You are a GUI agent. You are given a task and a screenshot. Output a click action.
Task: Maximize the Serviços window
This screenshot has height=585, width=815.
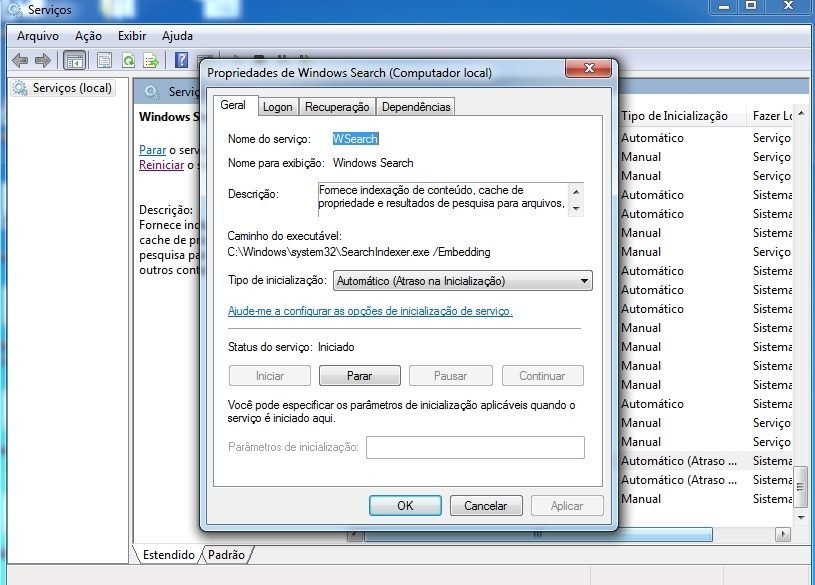pyautogui.click(x=751, y=6)
